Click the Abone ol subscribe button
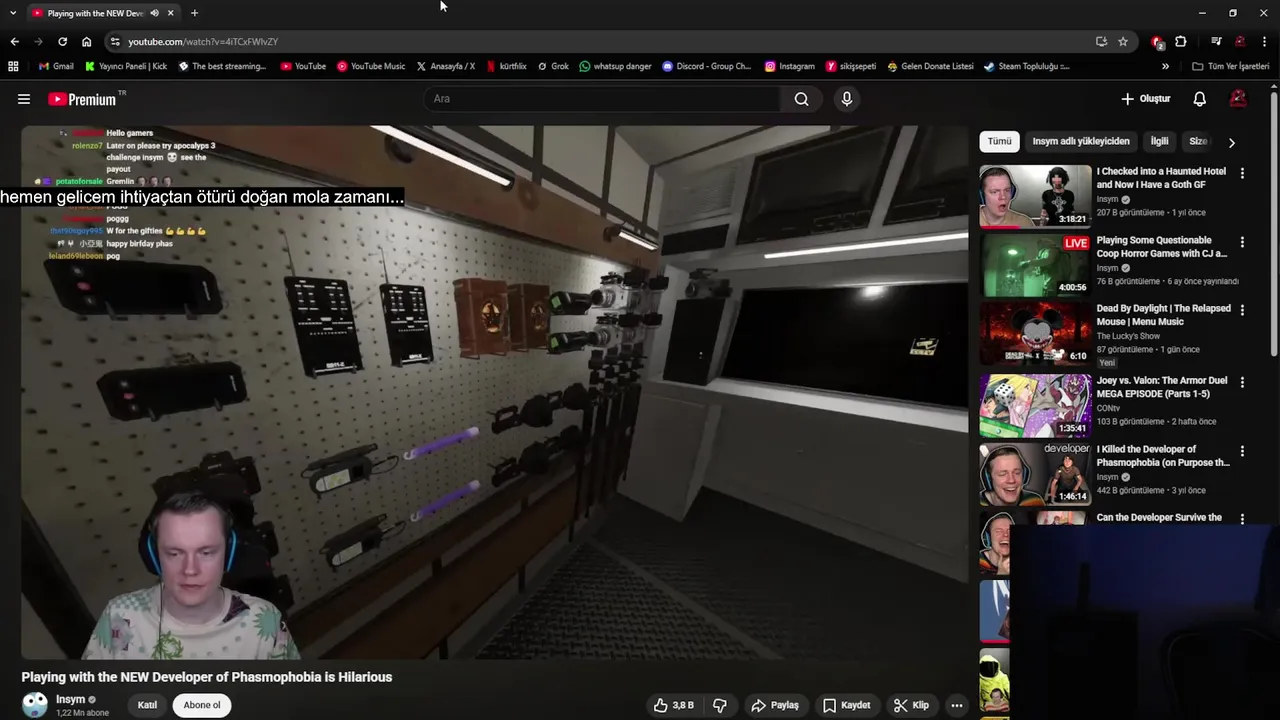The width and height of the screenshot is (1280, 720). pos(201,705)
